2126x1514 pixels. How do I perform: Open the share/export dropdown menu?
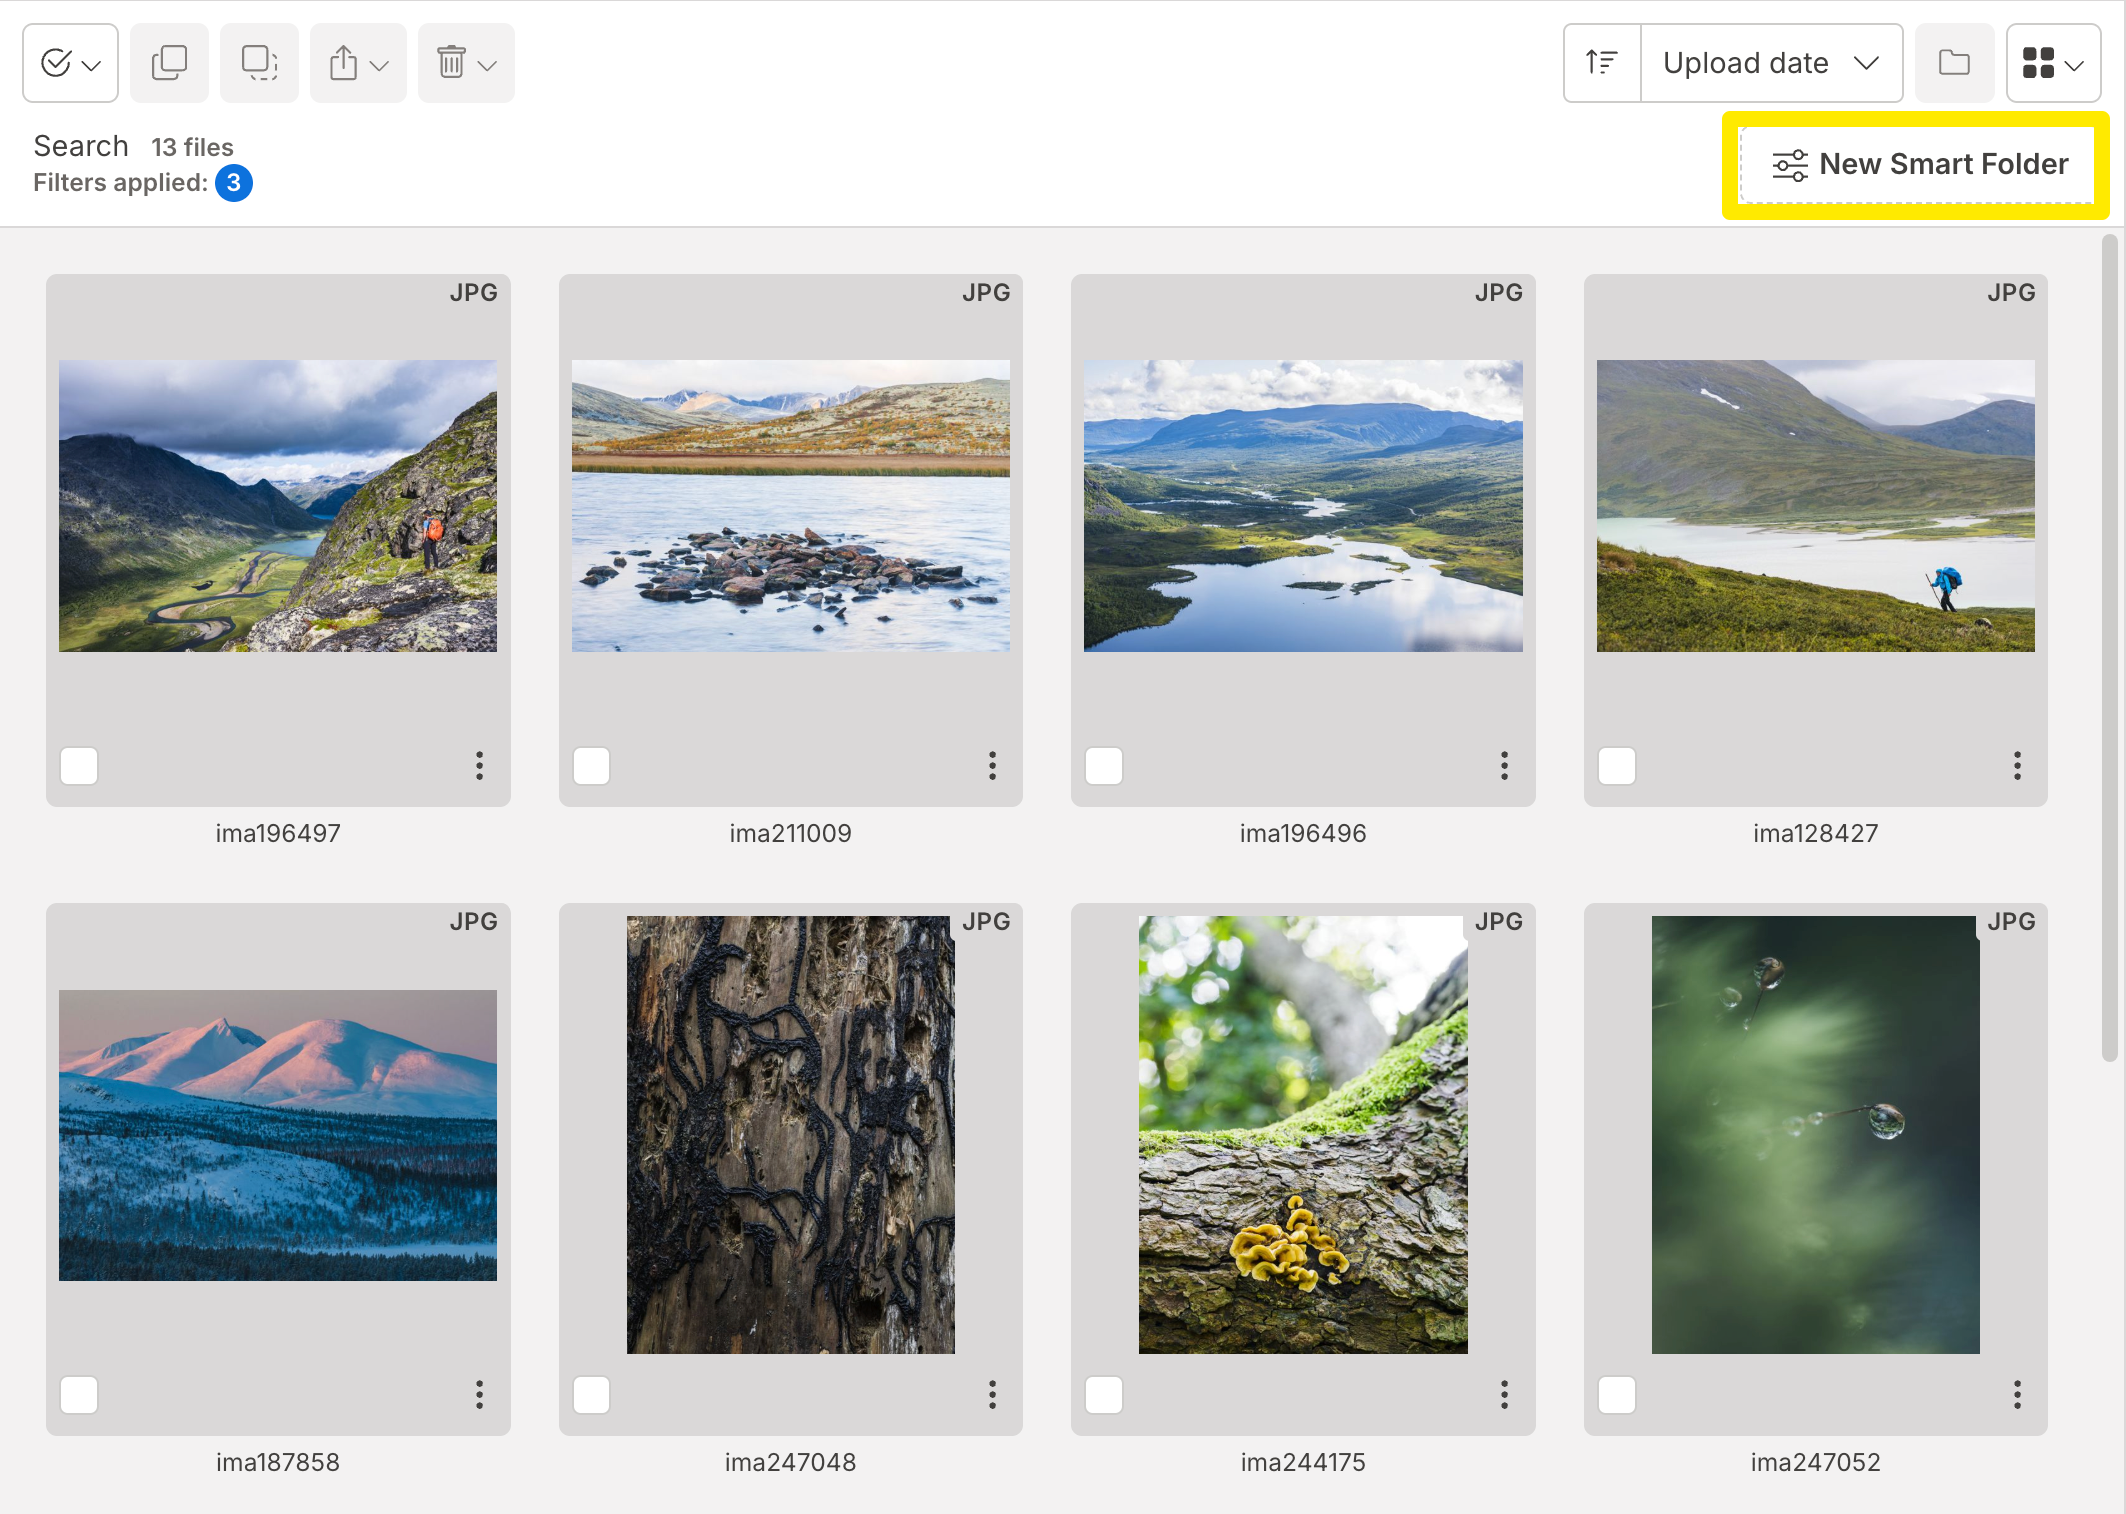pos(358,63)
